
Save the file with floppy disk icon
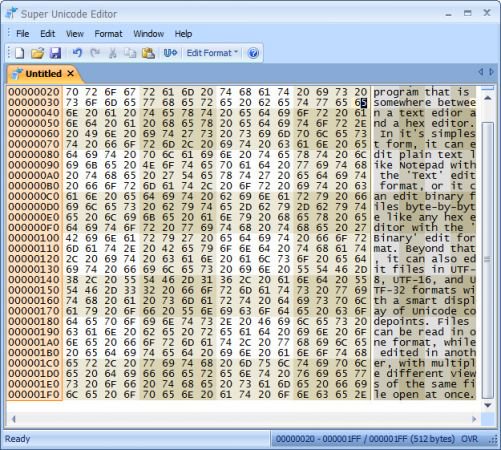point(55,53)
